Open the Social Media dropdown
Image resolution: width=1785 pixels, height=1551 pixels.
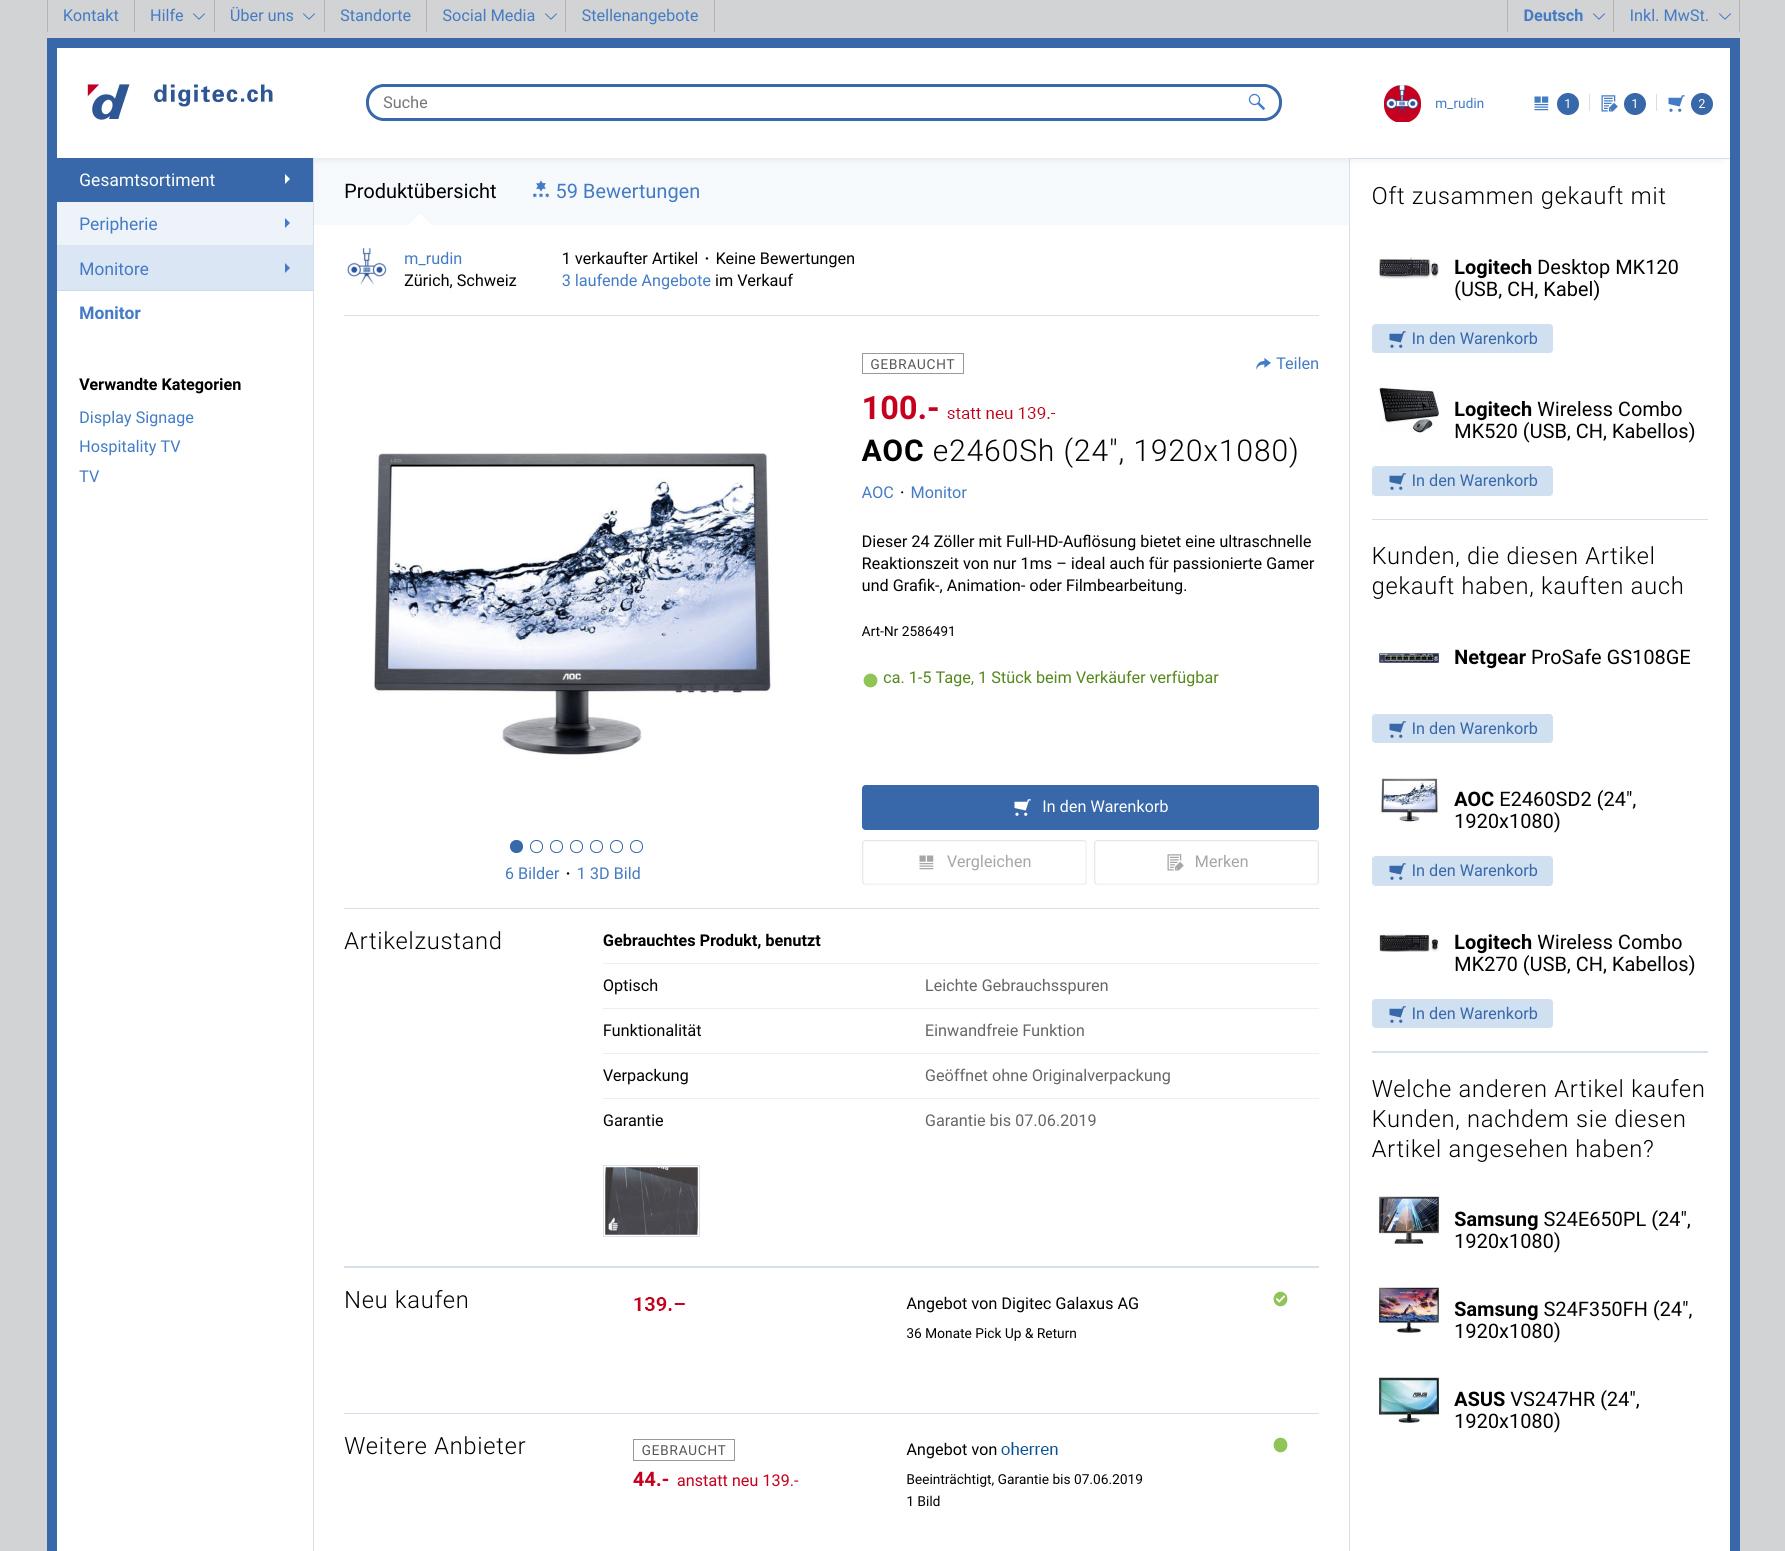click(498, 16)
